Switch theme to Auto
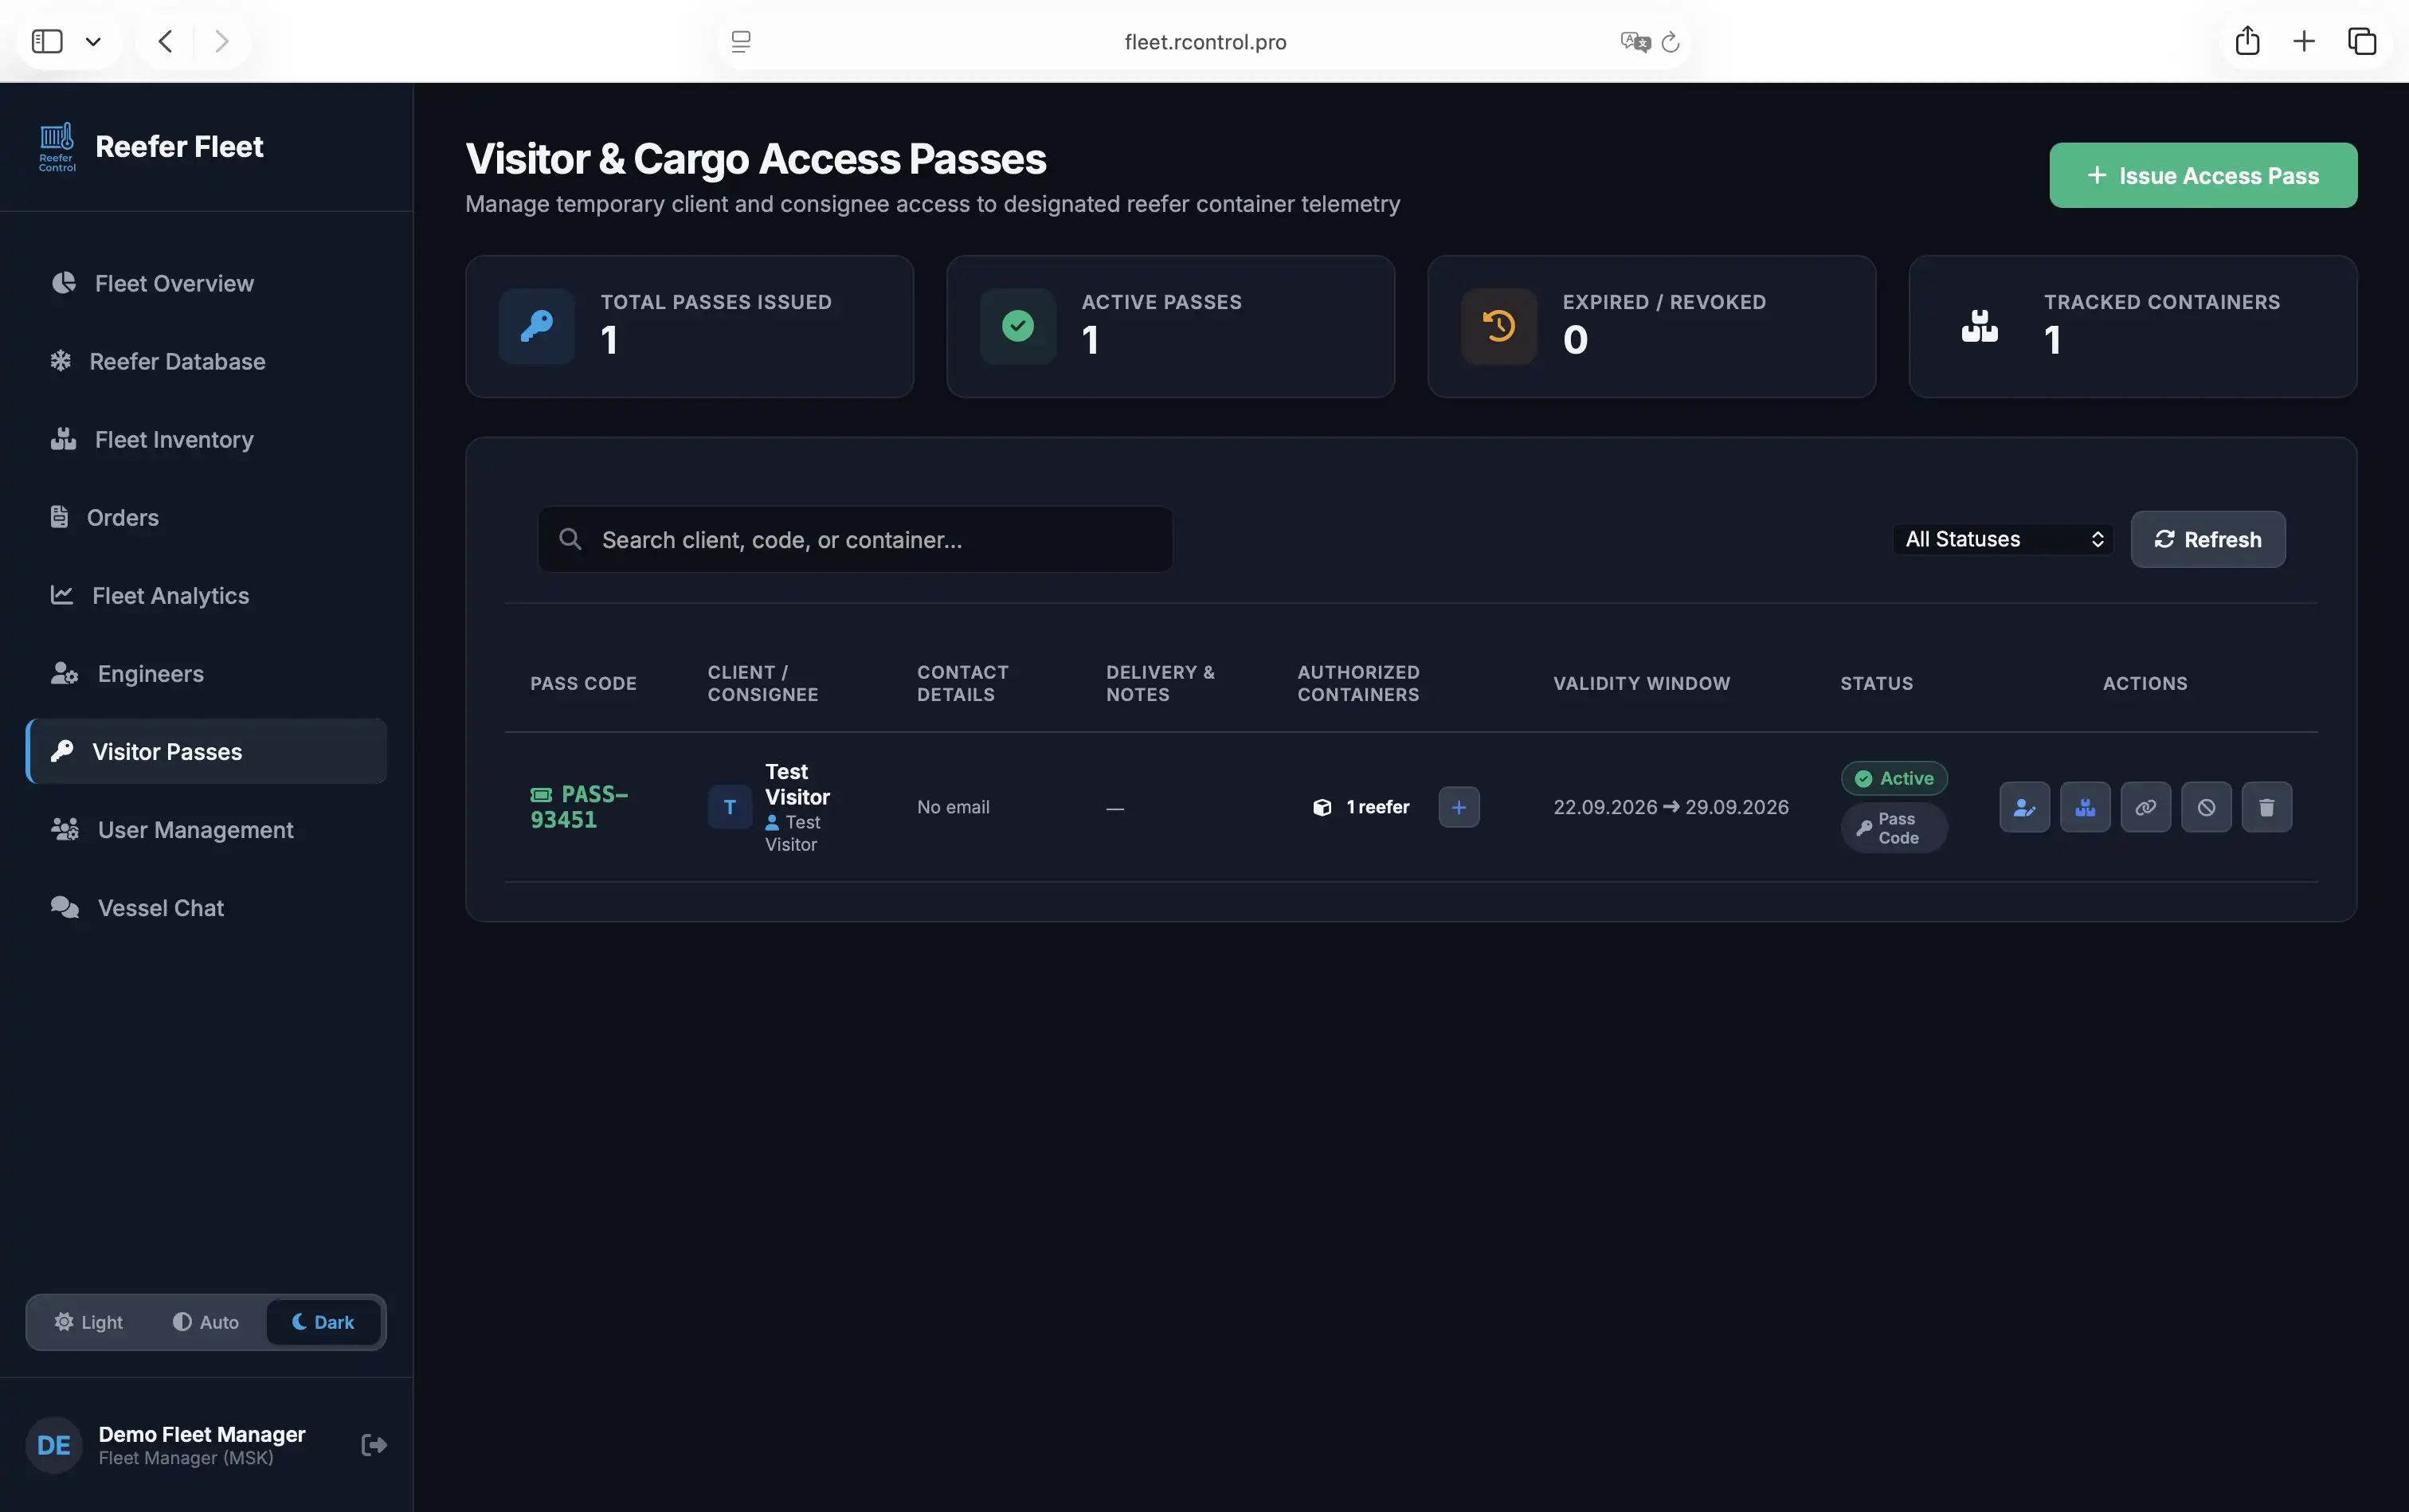 [x=206, y=1322]
